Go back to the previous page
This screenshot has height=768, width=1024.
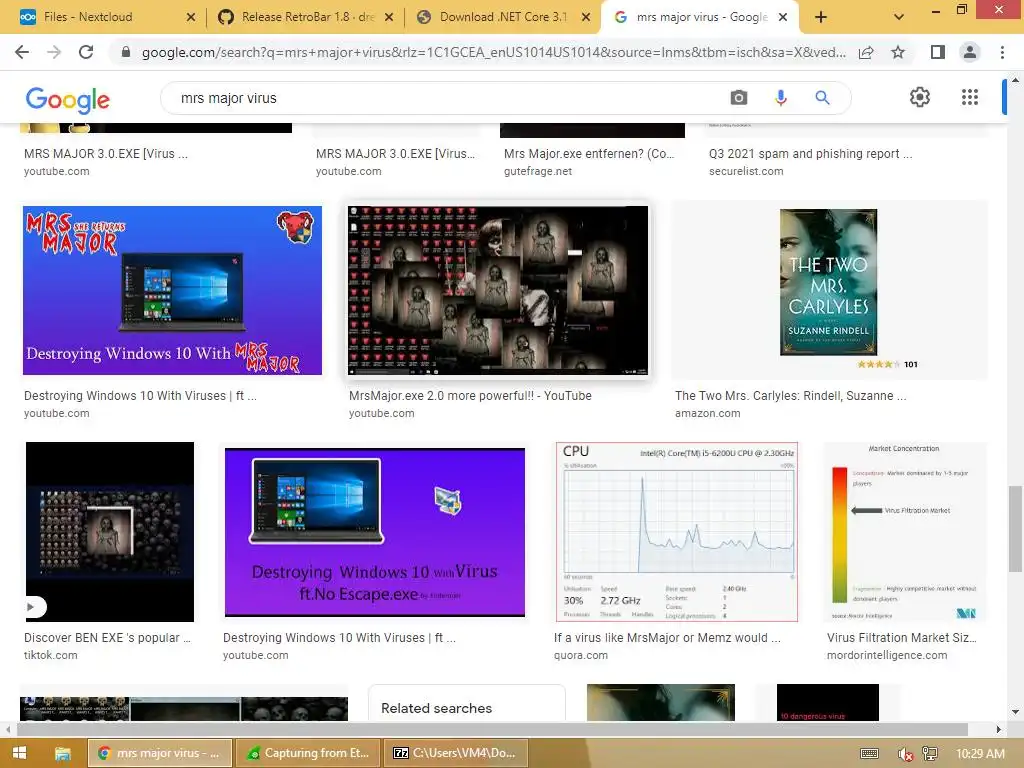[x=22, y=52]
